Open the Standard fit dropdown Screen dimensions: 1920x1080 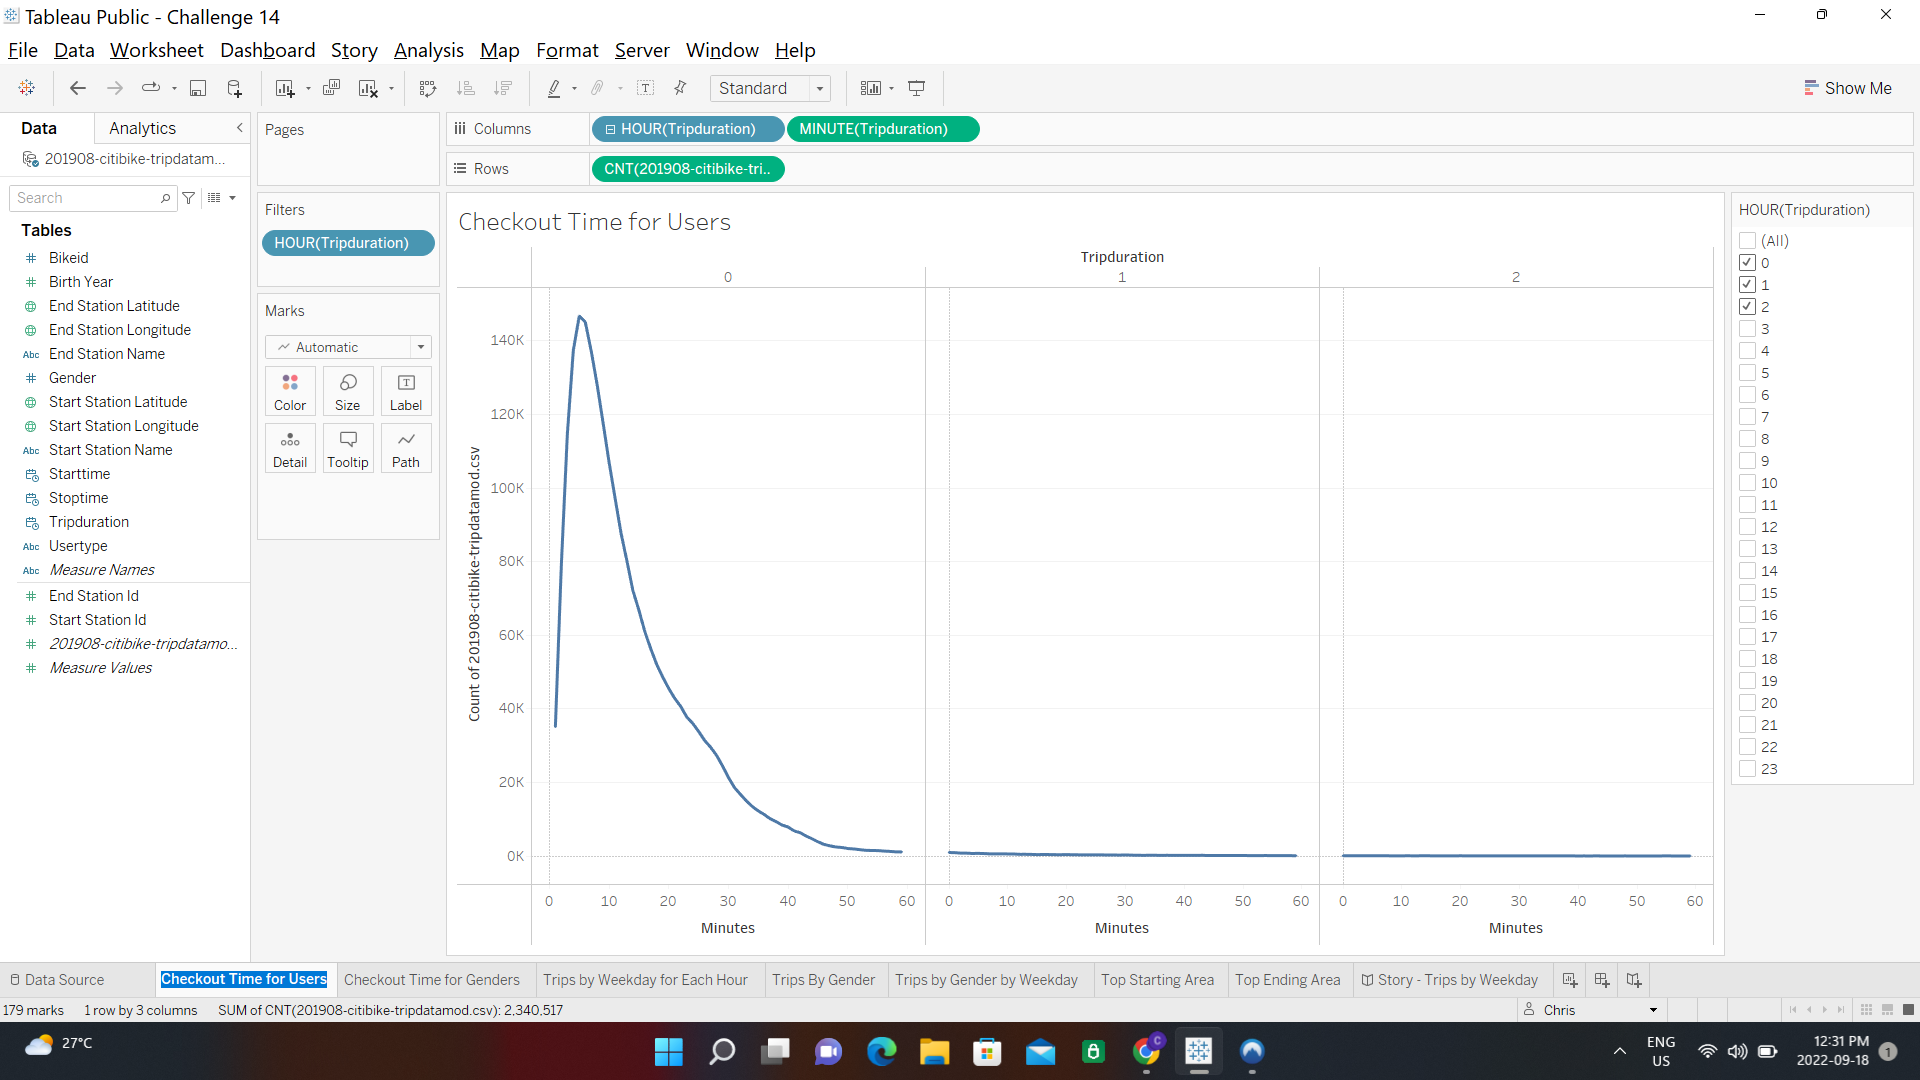pos(820,88)
